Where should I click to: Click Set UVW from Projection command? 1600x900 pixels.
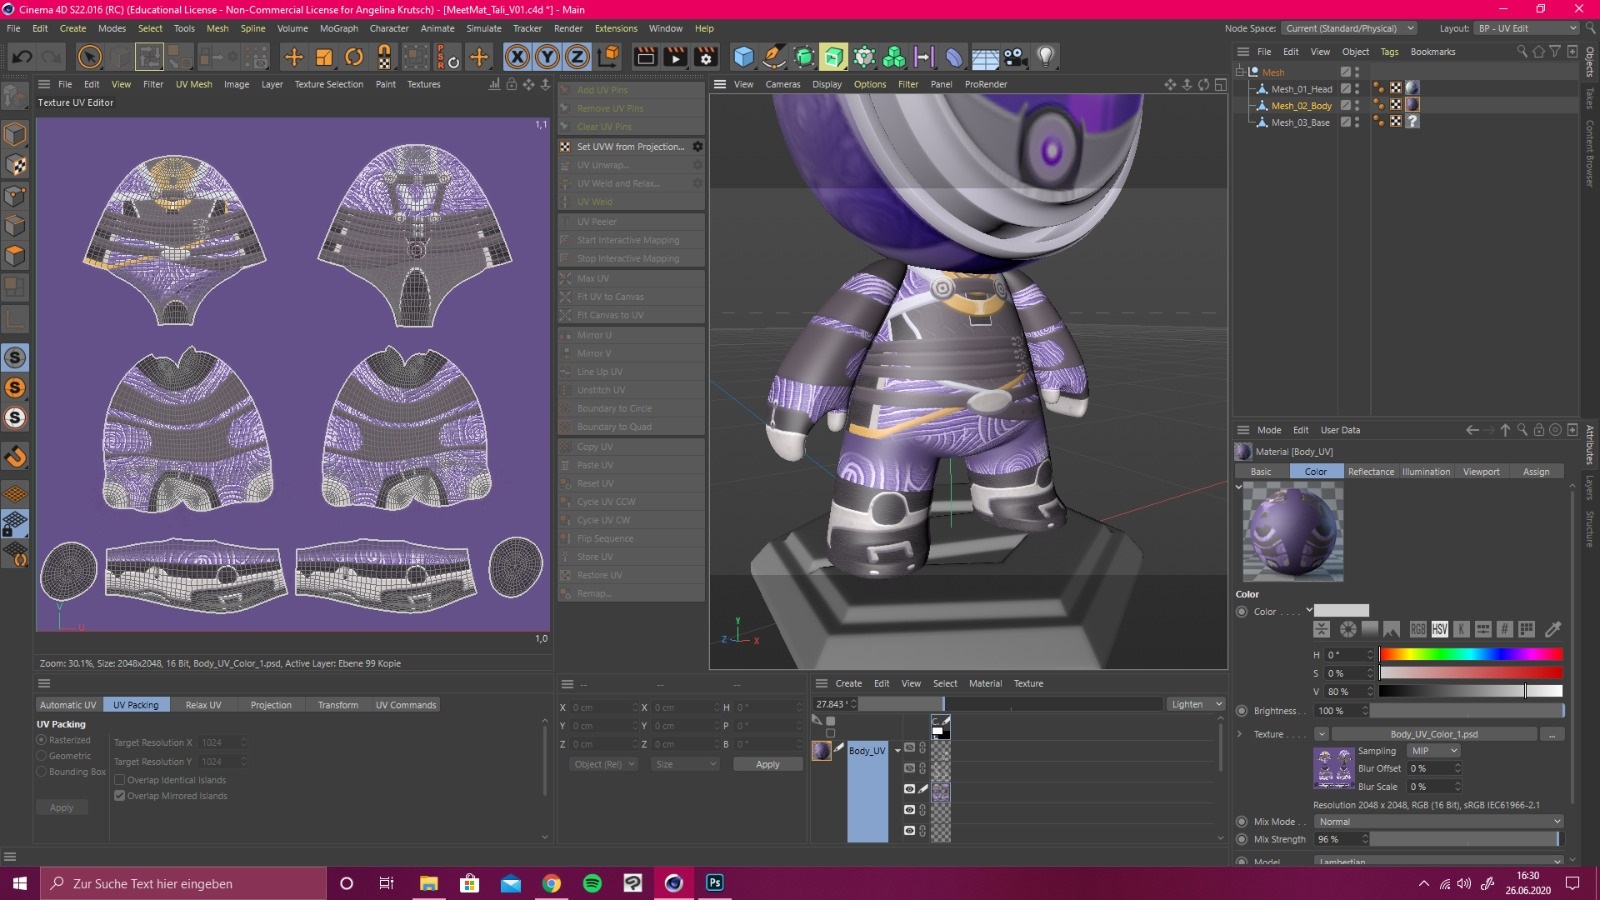(x=630, y=147)
